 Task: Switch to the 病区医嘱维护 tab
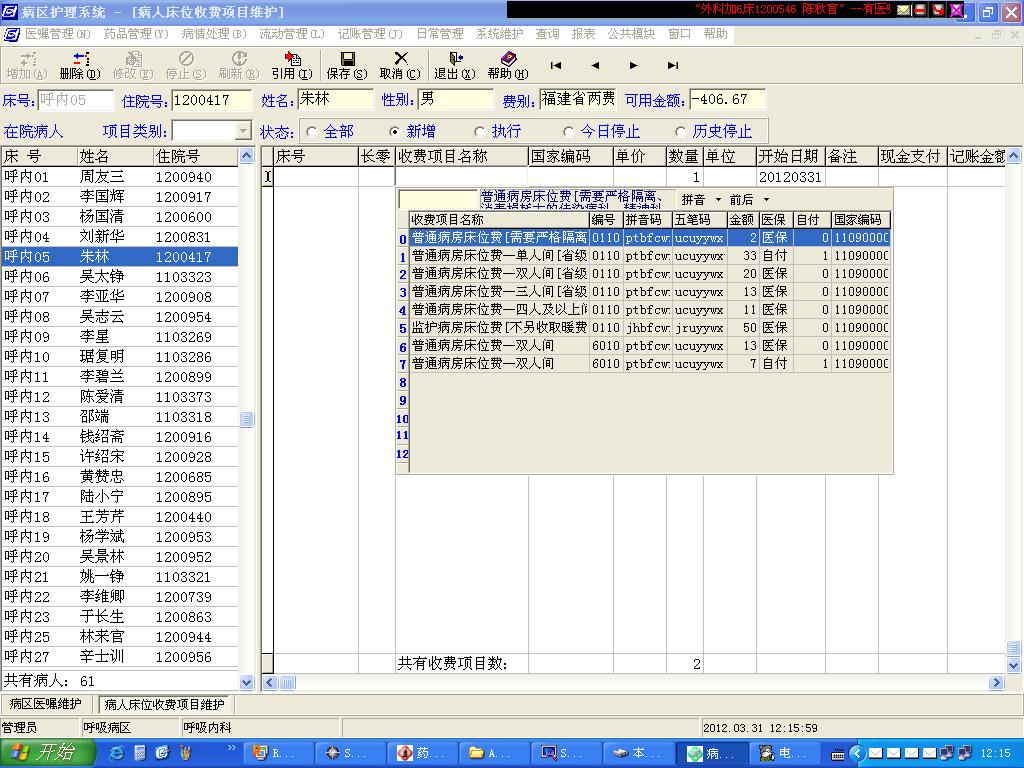tap(47, 704)
